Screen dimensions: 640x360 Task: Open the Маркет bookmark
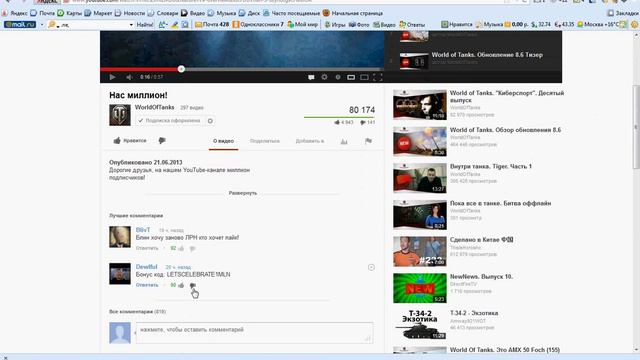click(98, 13)
